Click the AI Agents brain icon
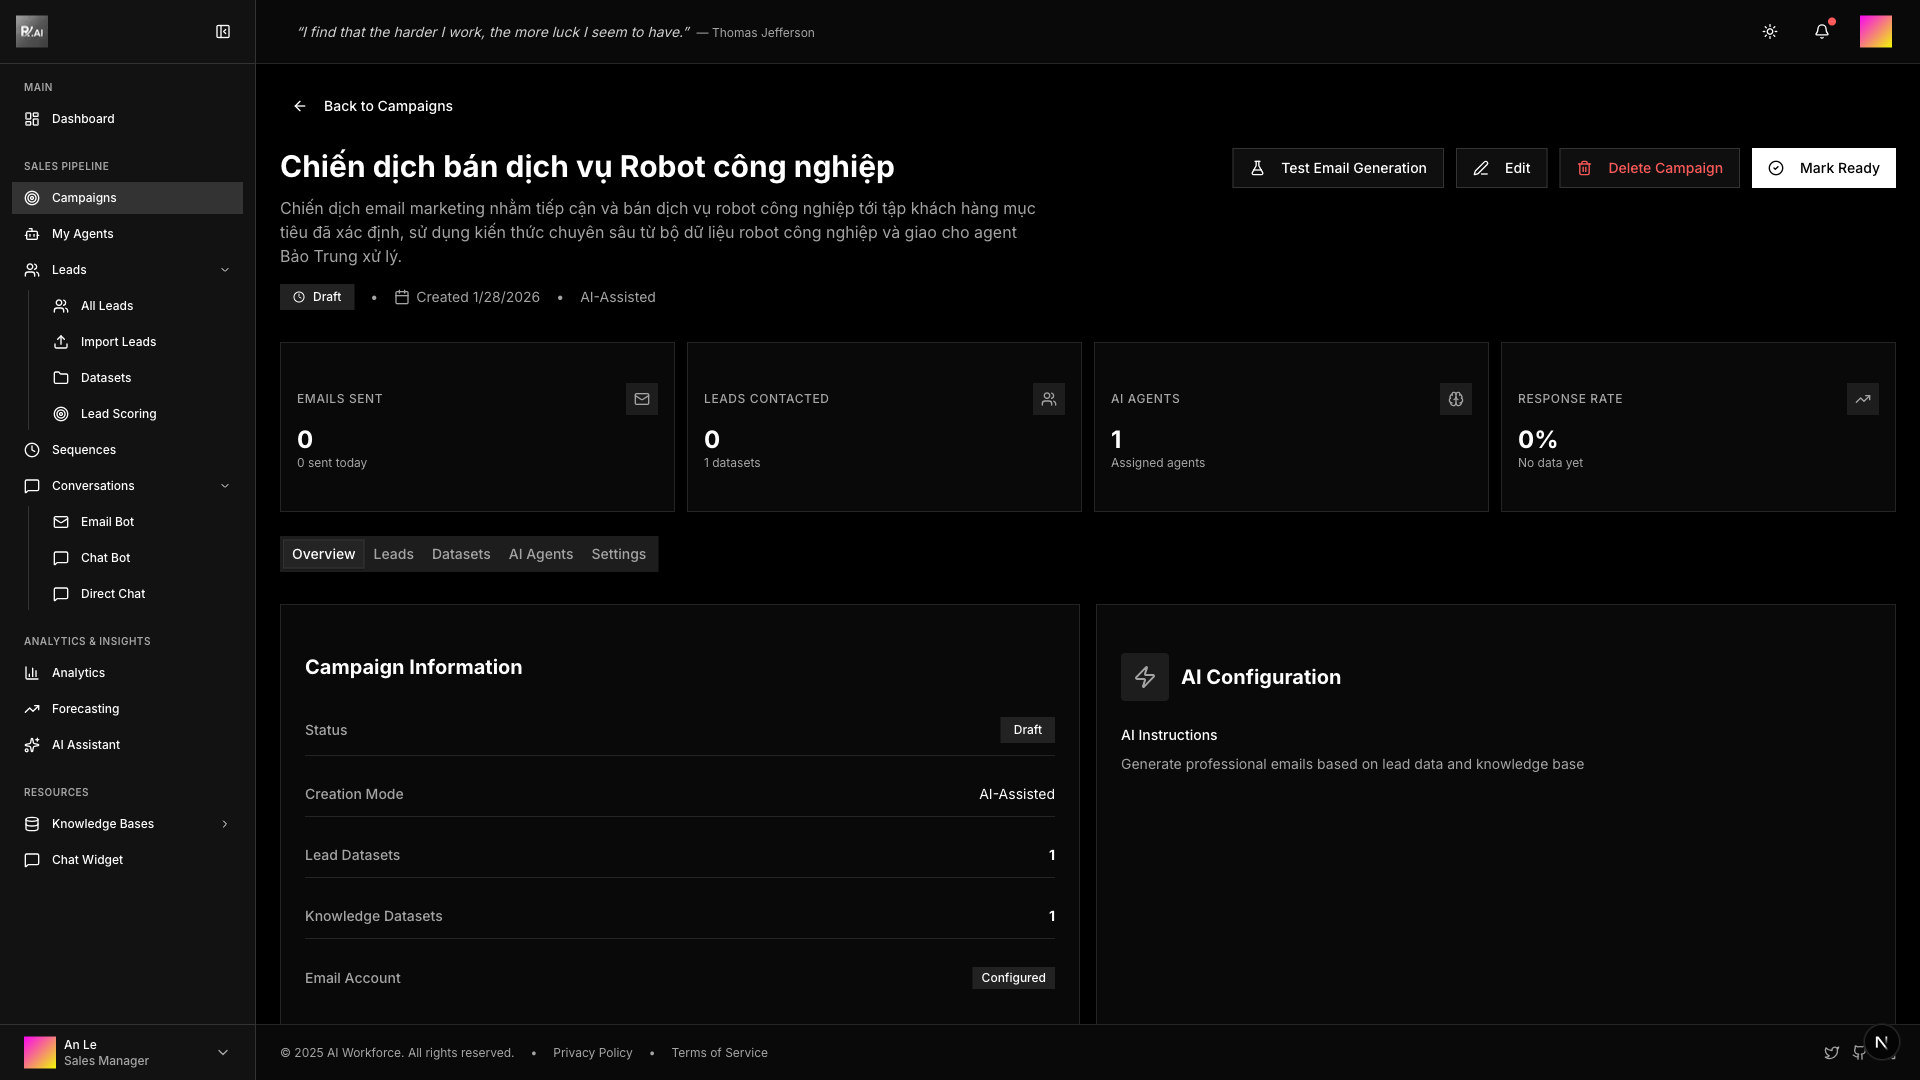Image resolution: width=1920 pixels, height=1080 pixels. [1456, 399]
